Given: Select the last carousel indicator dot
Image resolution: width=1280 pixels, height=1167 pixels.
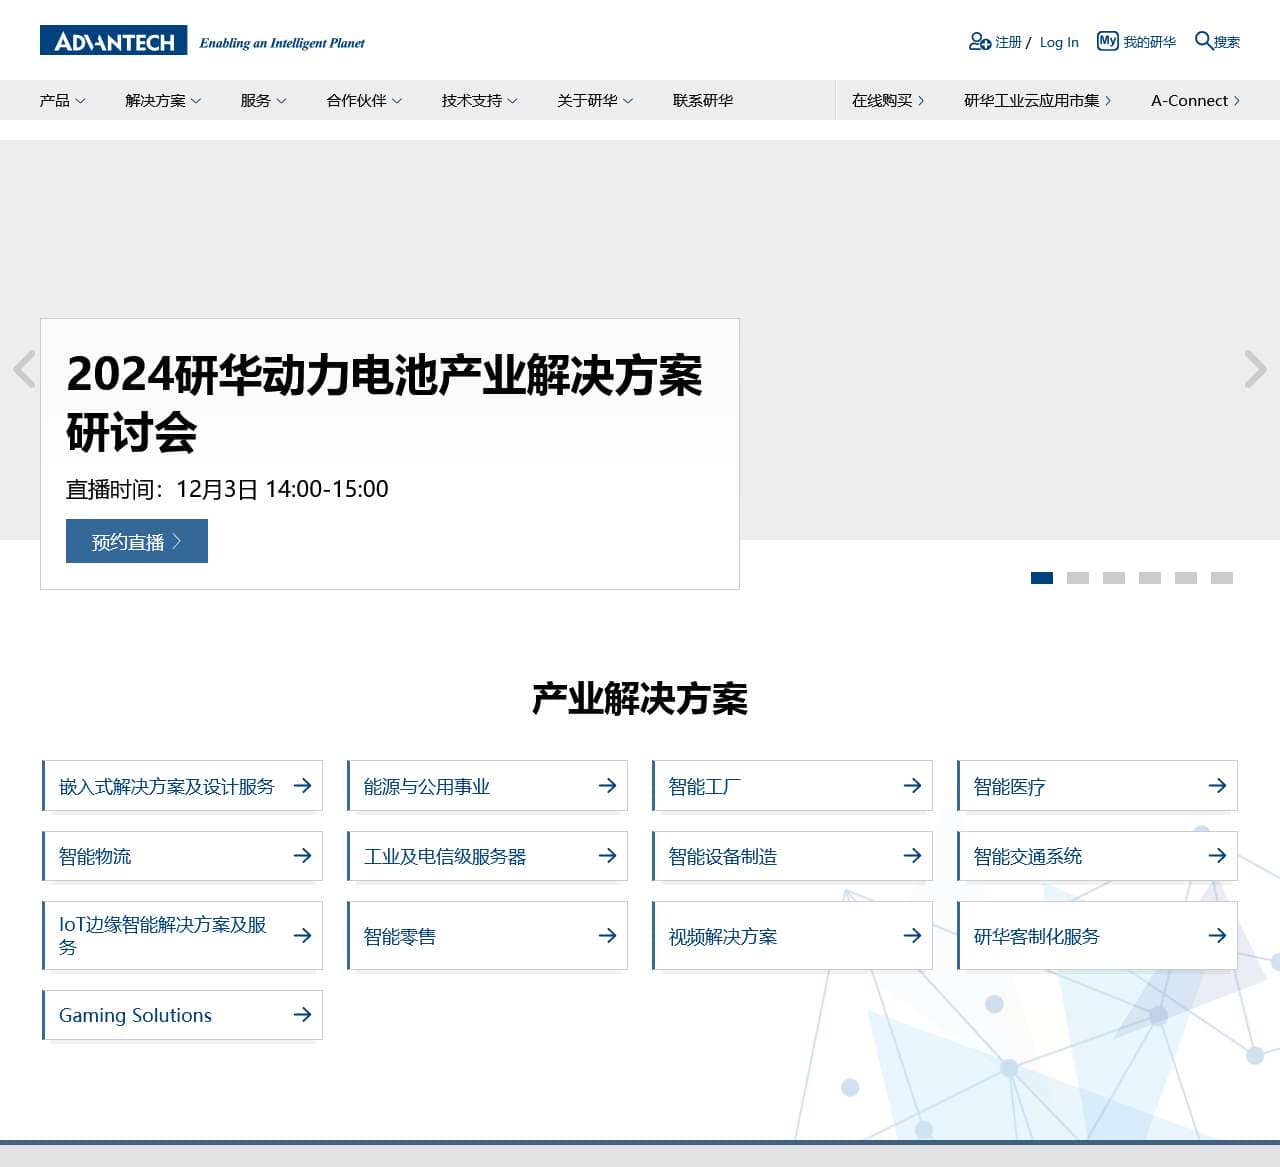Looking at the screenshot, I should 1221,578.
